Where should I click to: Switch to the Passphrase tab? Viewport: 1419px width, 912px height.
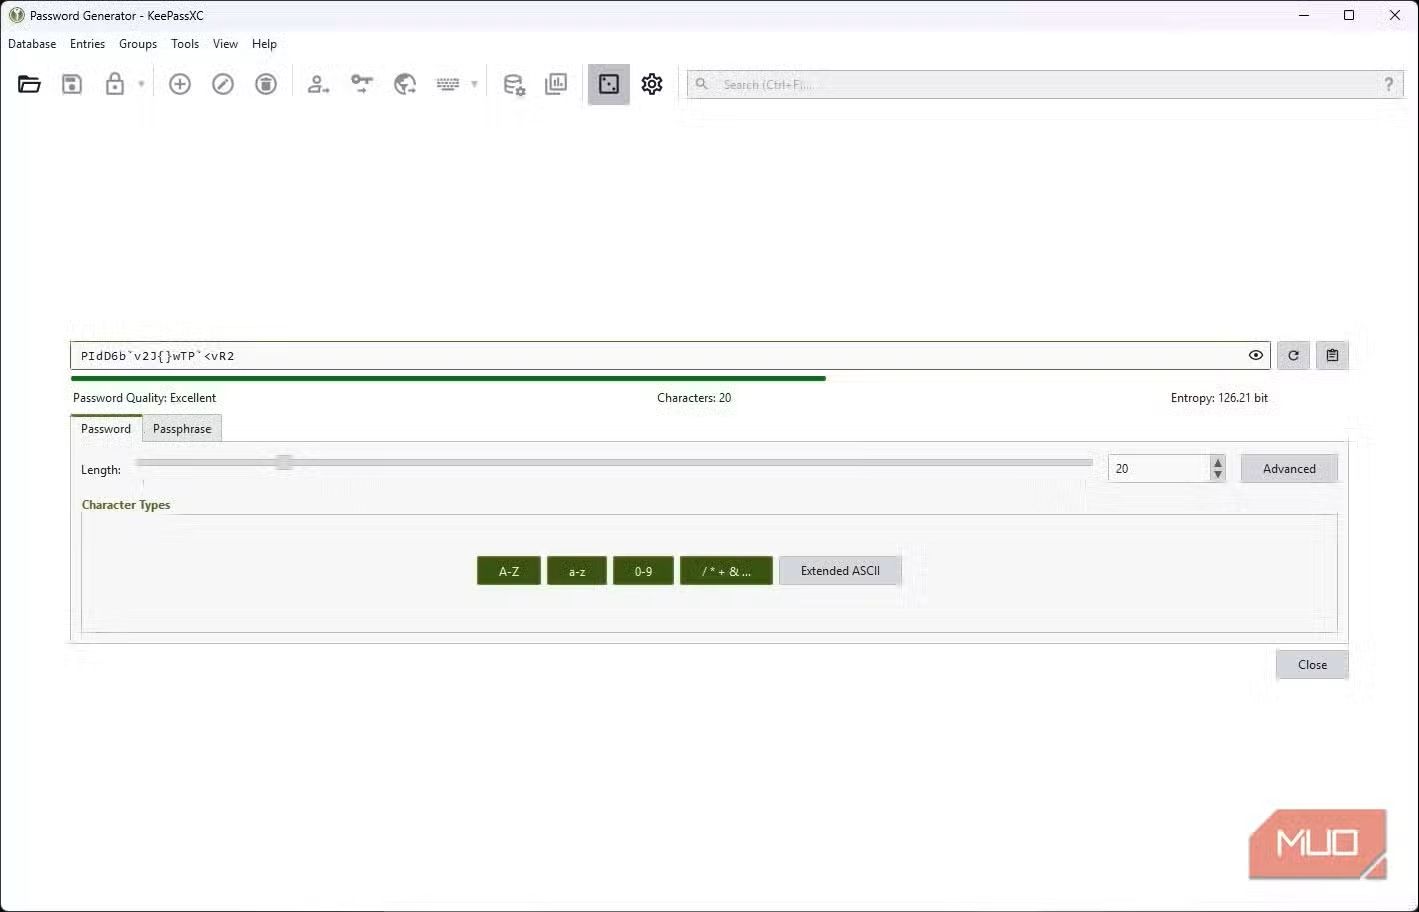182,429
